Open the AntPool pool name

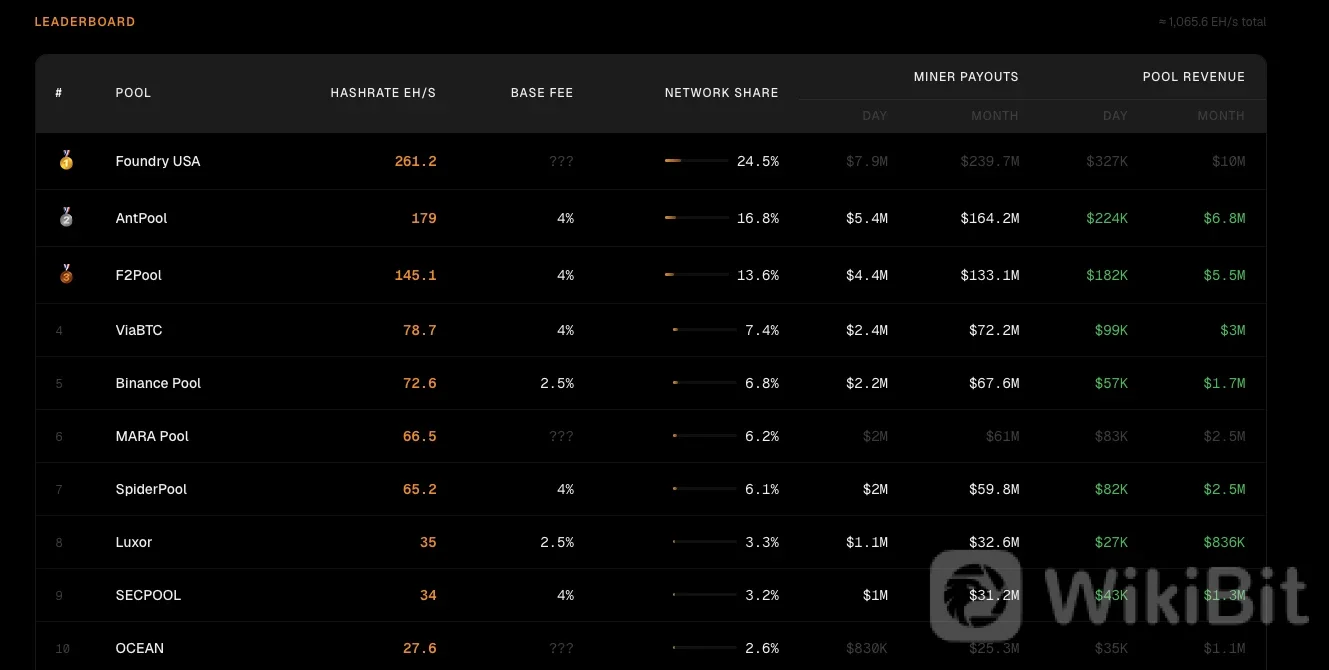click(x=141, y=218)
